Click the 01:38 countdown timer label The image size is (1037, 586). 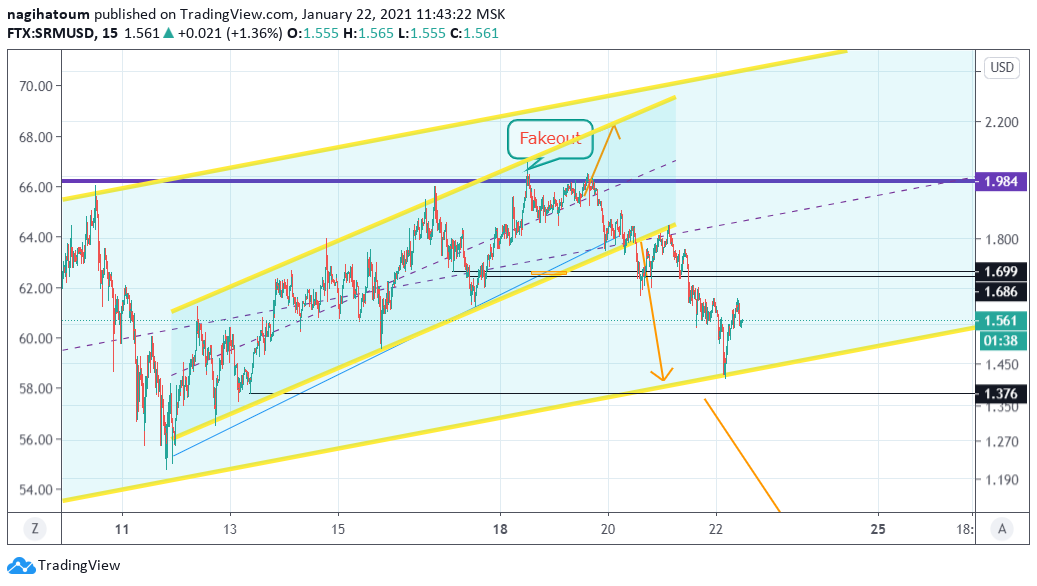pos(1001,341)
